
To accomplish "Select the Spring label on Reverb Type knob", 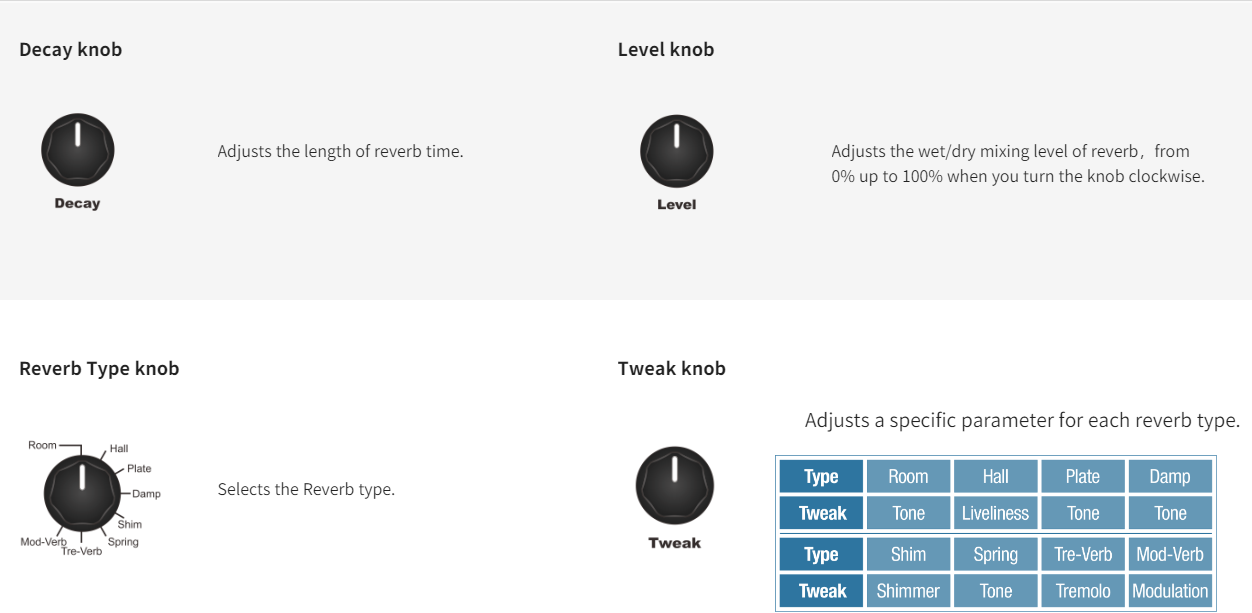I will click(x=123, y=542).
